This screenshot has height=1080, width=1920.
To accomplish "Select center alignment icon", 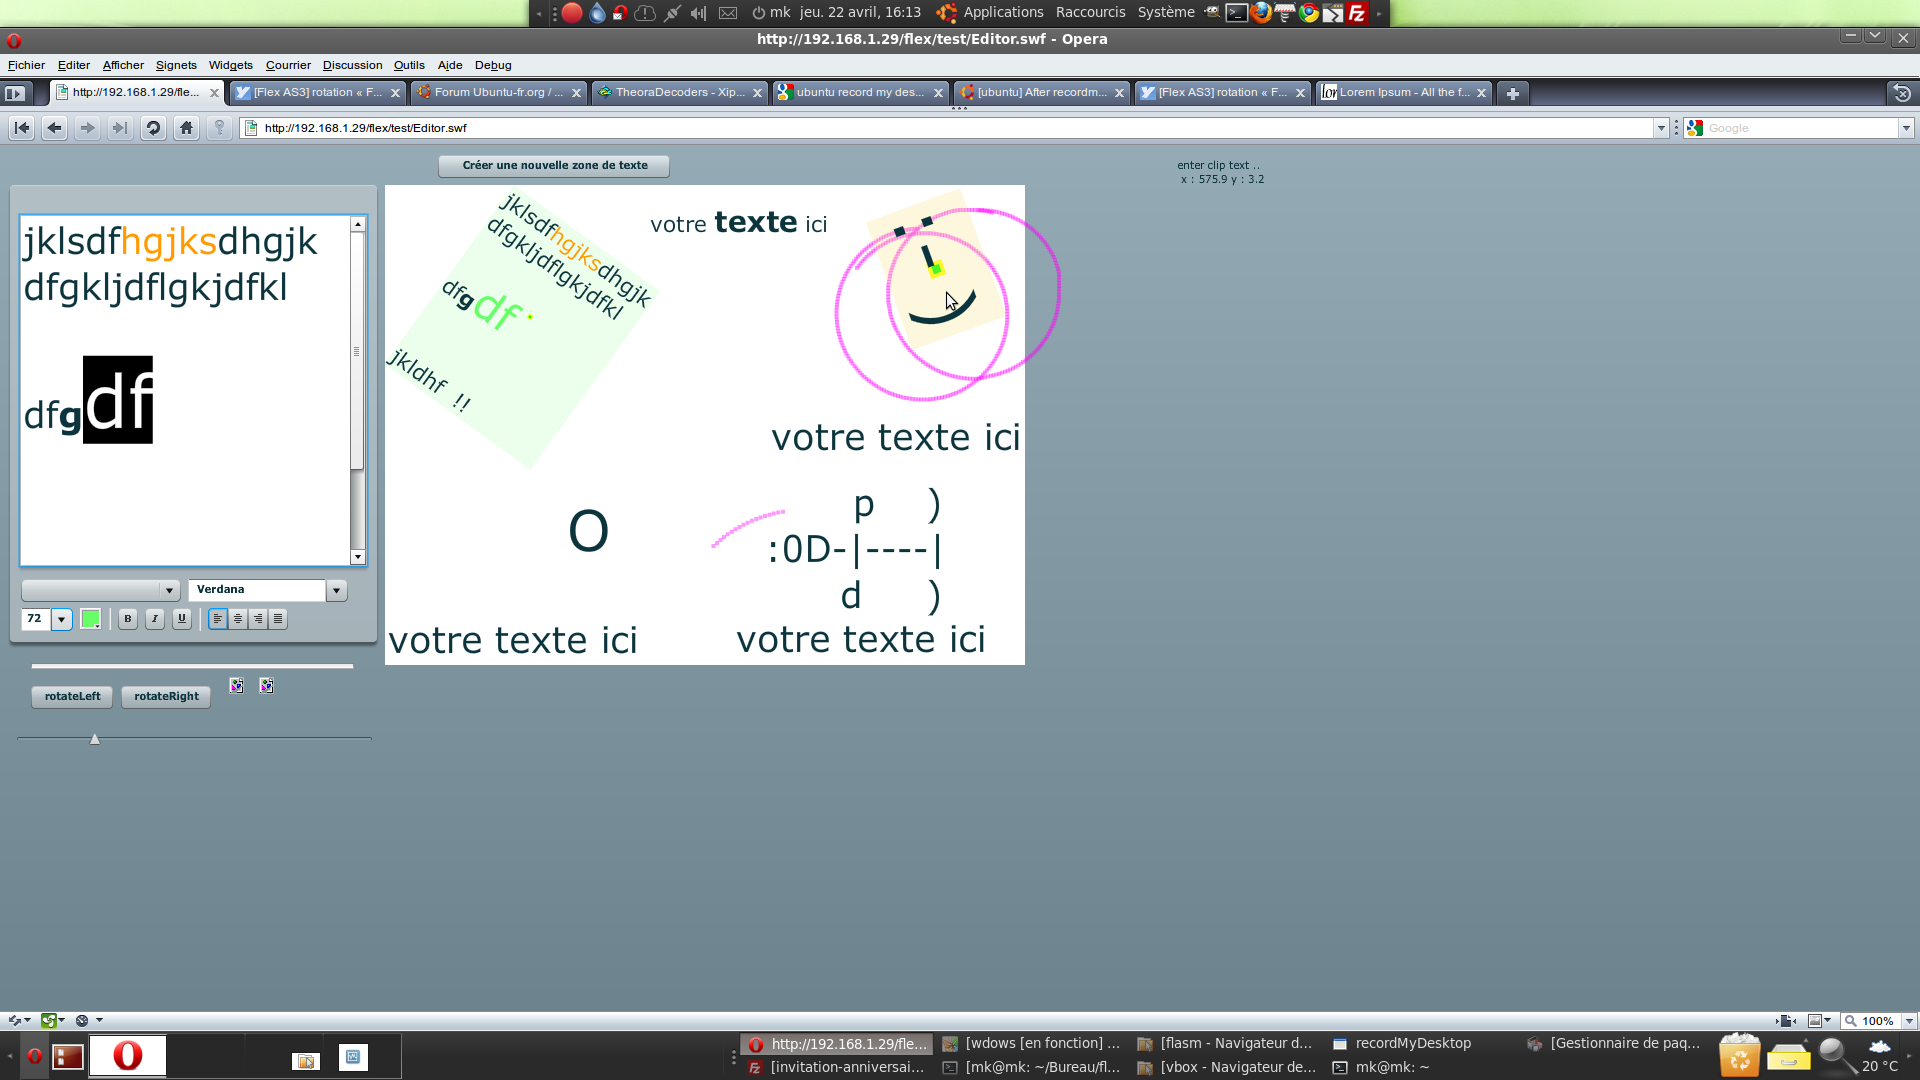I will pos(238,619).
